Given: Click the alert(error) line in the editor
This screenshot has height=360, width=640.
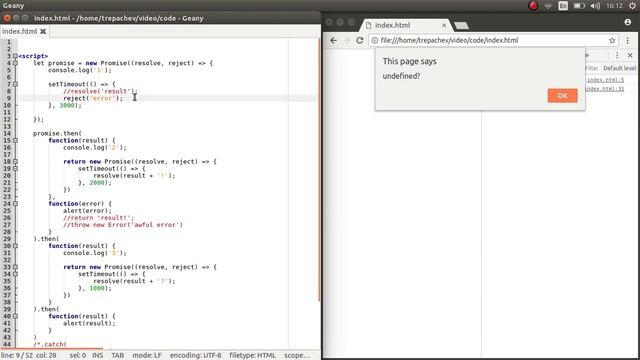Looking at the screenshot, I should (87, 211).
